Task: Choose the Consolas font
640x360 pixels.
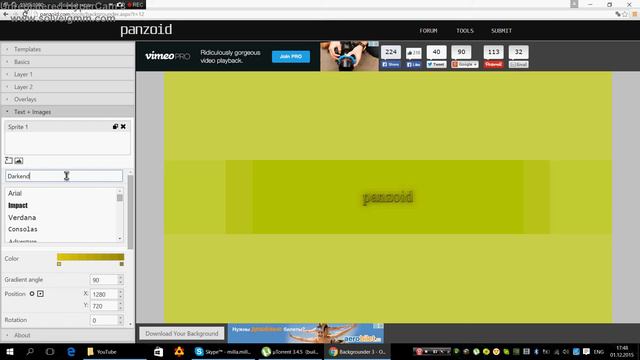Action: [23, 229]
